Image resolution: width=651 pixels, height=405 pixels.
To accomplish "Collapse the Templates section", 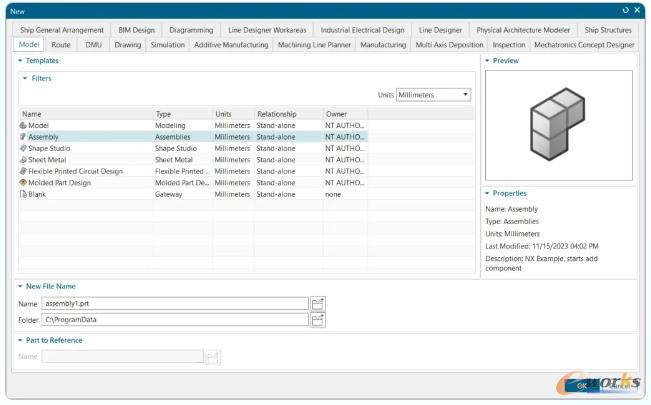I will tap(20, 61).
